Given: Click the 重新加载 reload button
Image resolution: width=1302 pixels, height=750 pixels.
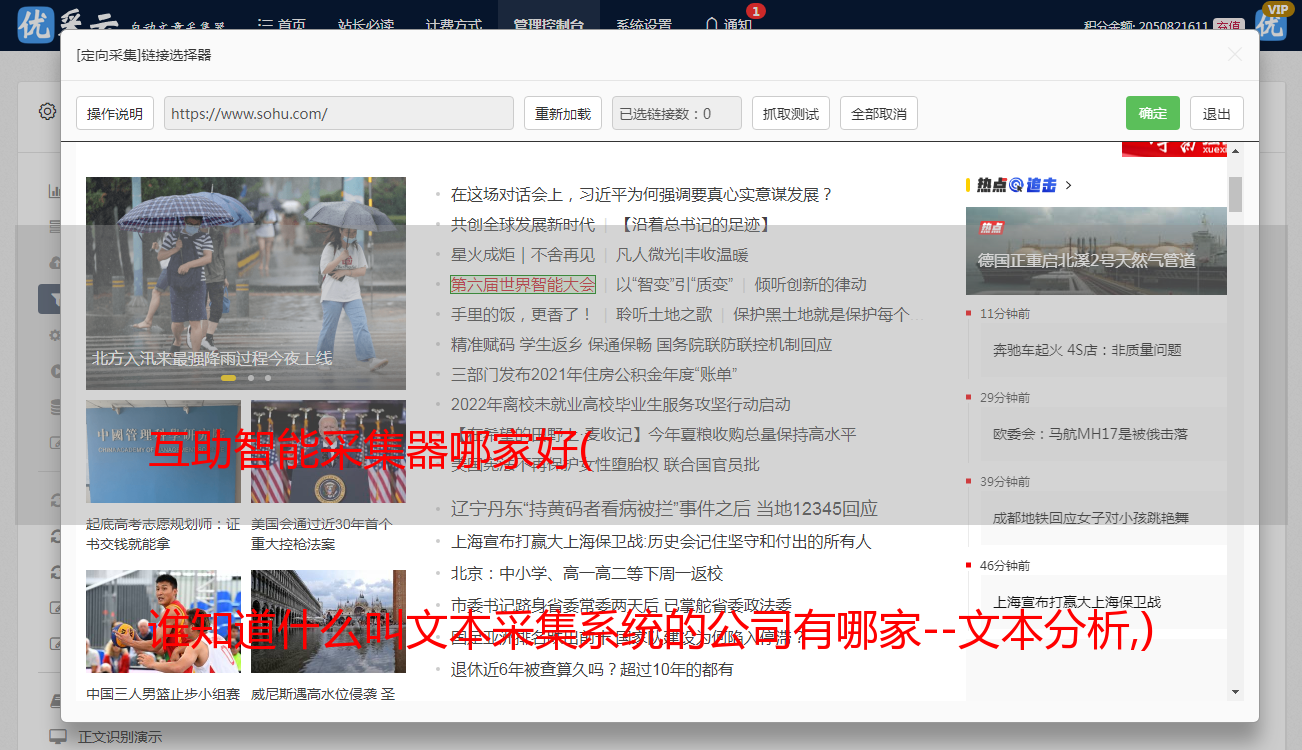Looking at the screenshot, I should 562,114.
